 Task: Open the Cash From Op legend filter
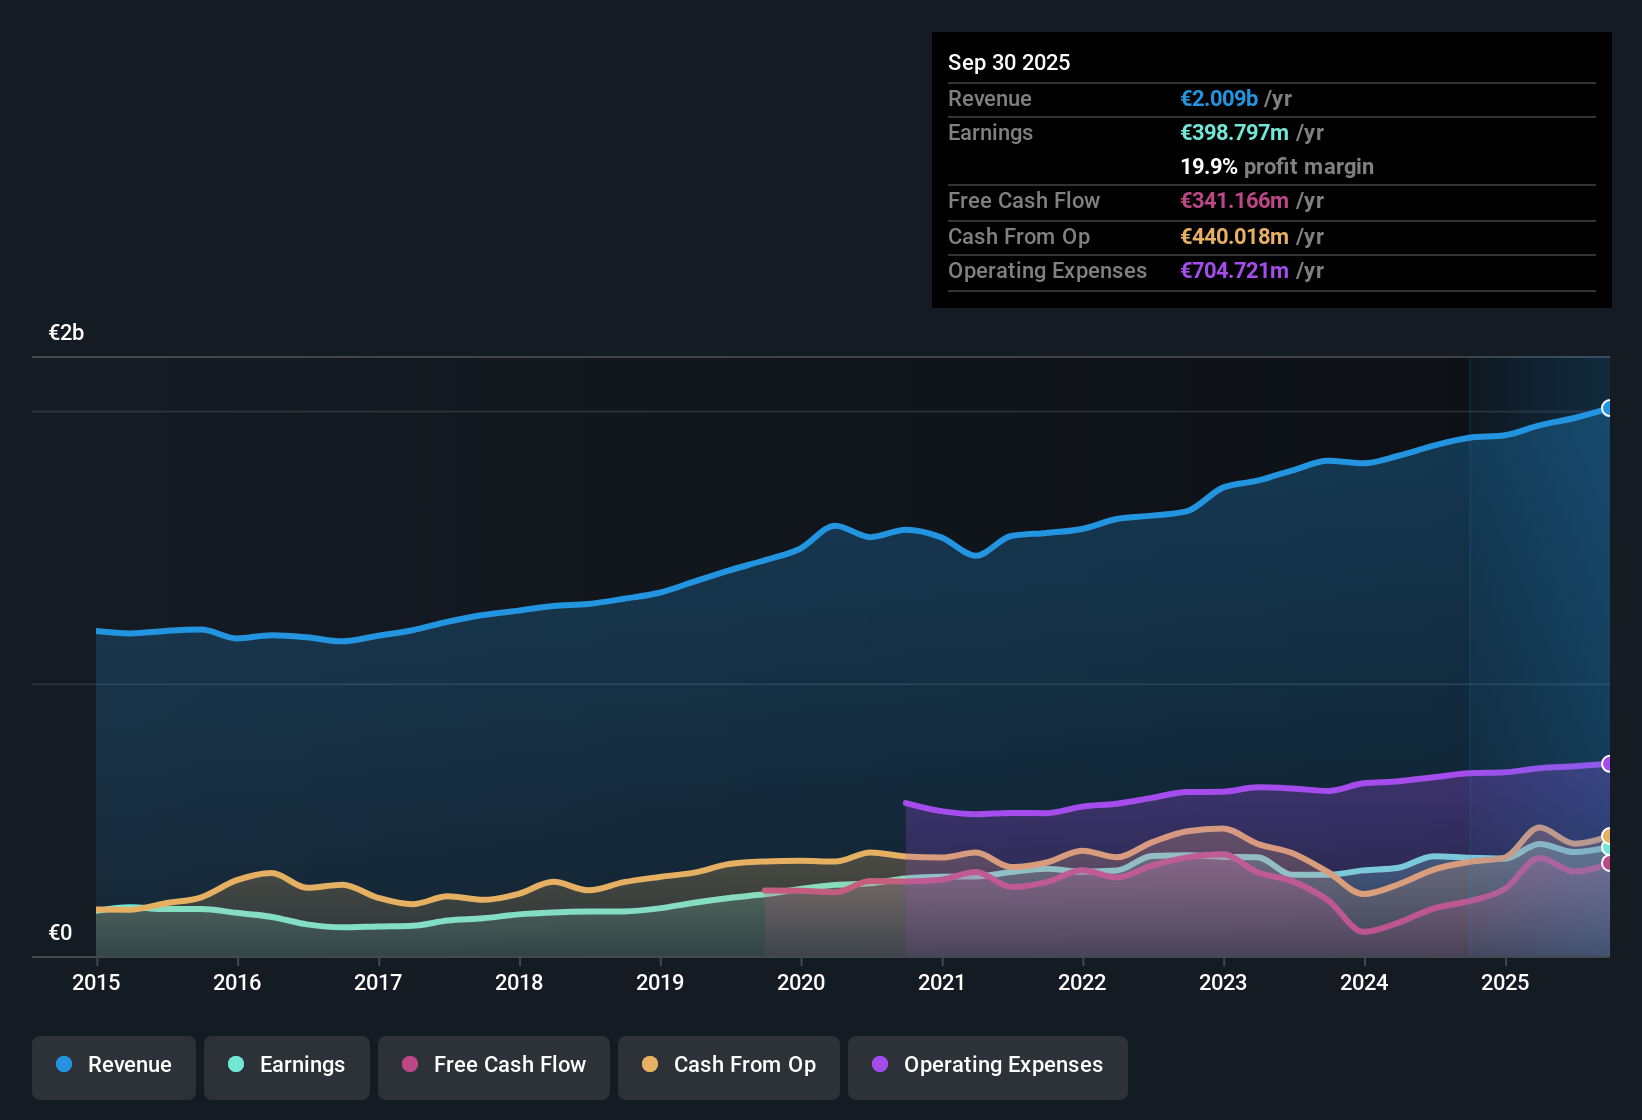tap(728, 1067)
